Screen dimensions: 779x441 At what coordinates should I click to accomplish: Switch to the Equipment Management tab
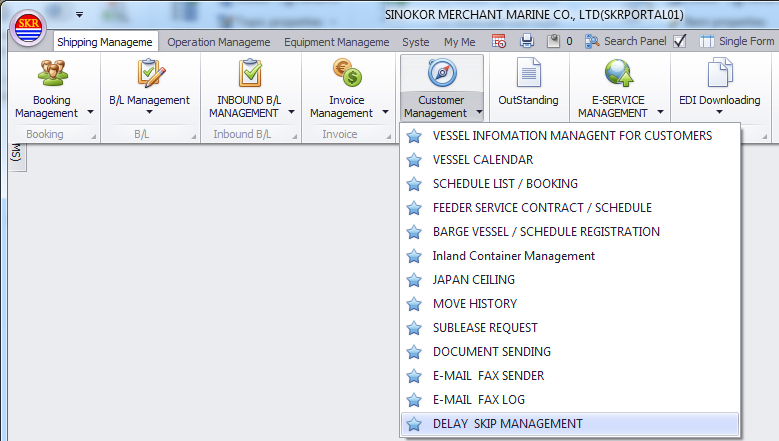[336, 42]
